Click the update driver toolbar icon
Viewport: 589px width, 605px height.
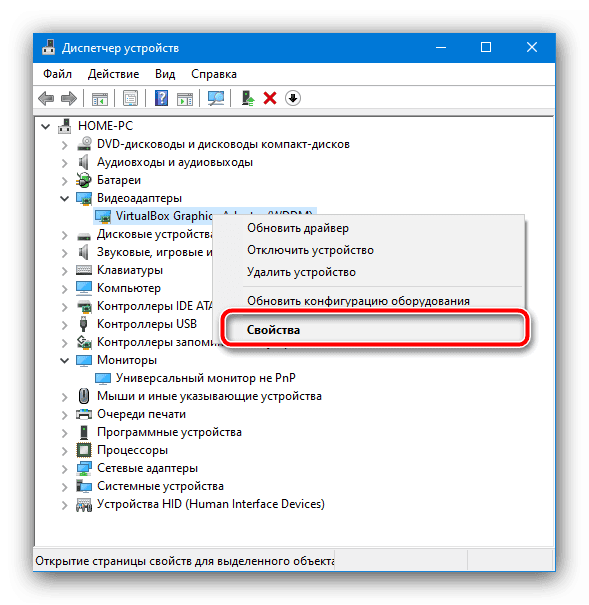(x=247, y=98)
